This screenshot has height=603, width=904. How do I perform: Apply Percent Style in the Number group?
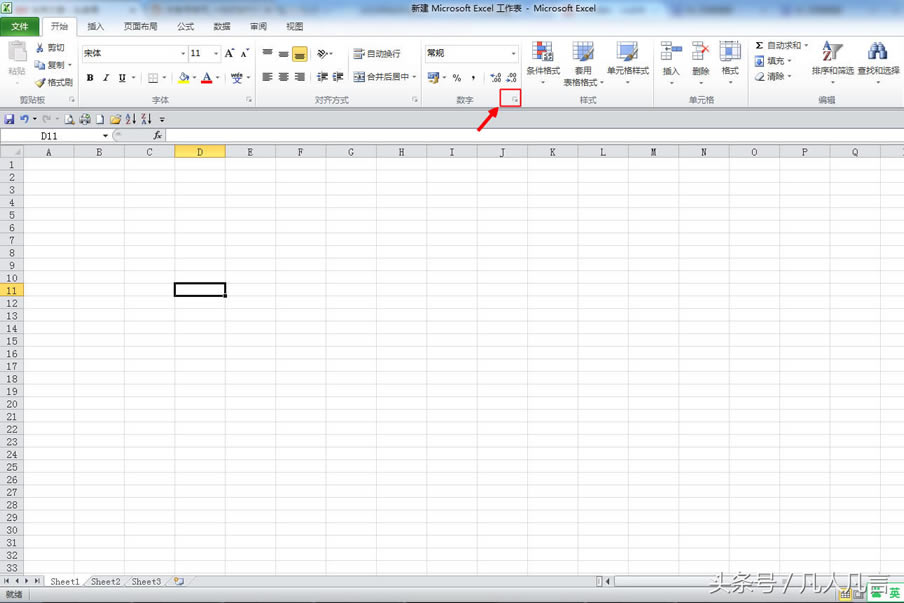[x=456, y=75]
